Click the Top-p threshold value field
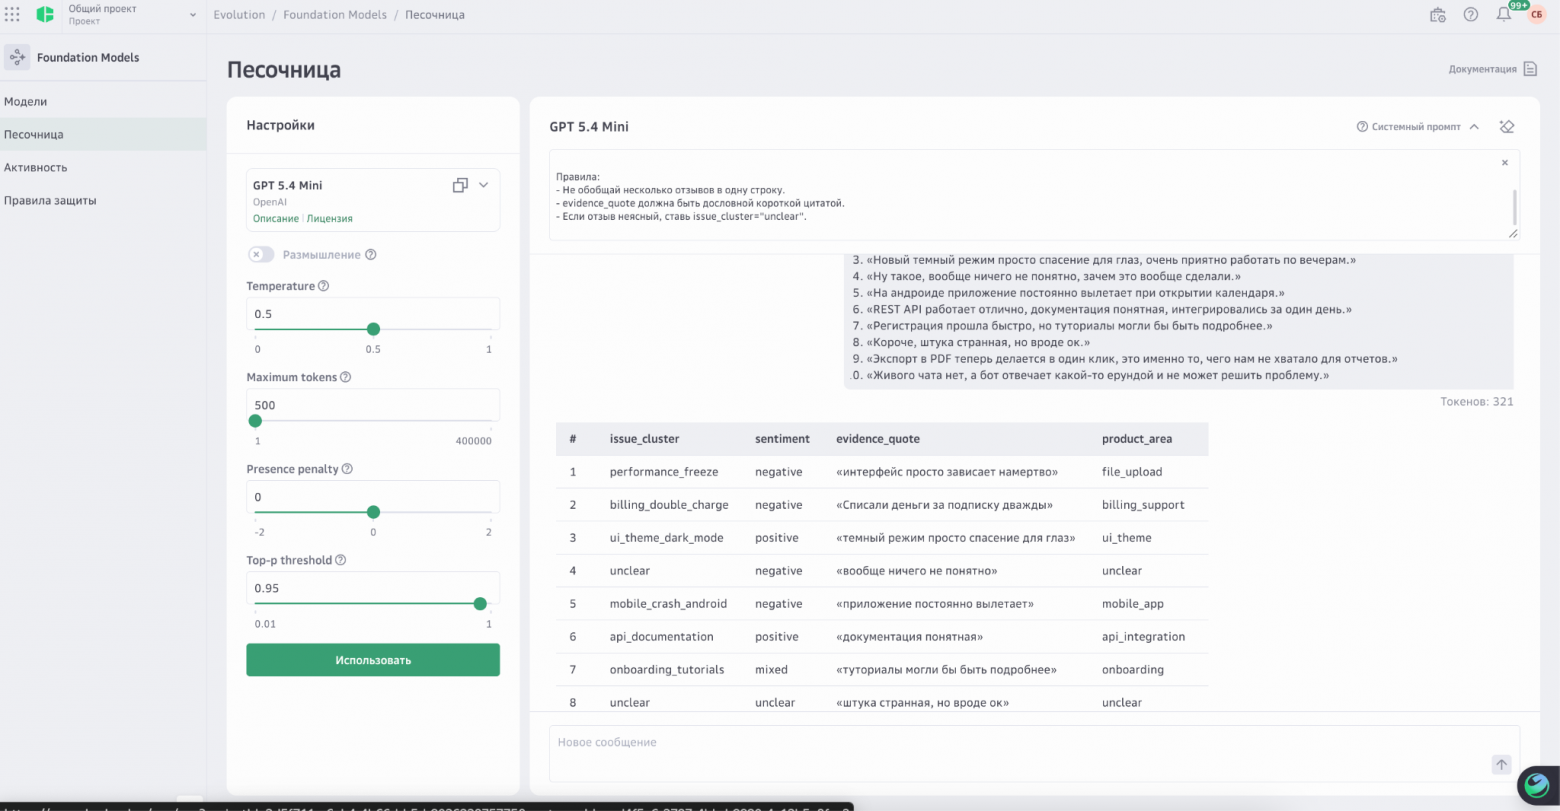 click(x=373, y=588)
